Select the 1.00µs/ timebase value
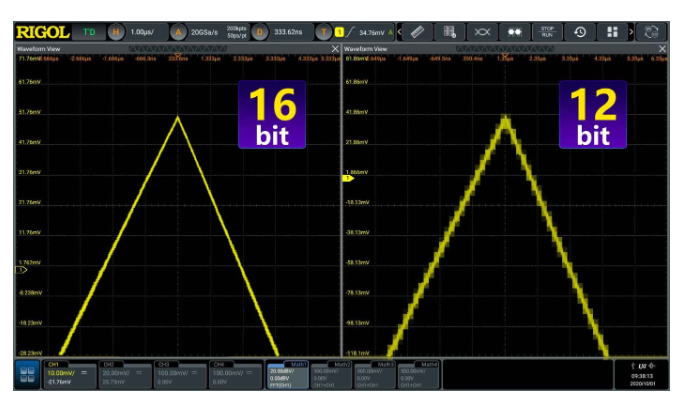The width and height of the screenshot is (689, 408). point(142,32)
